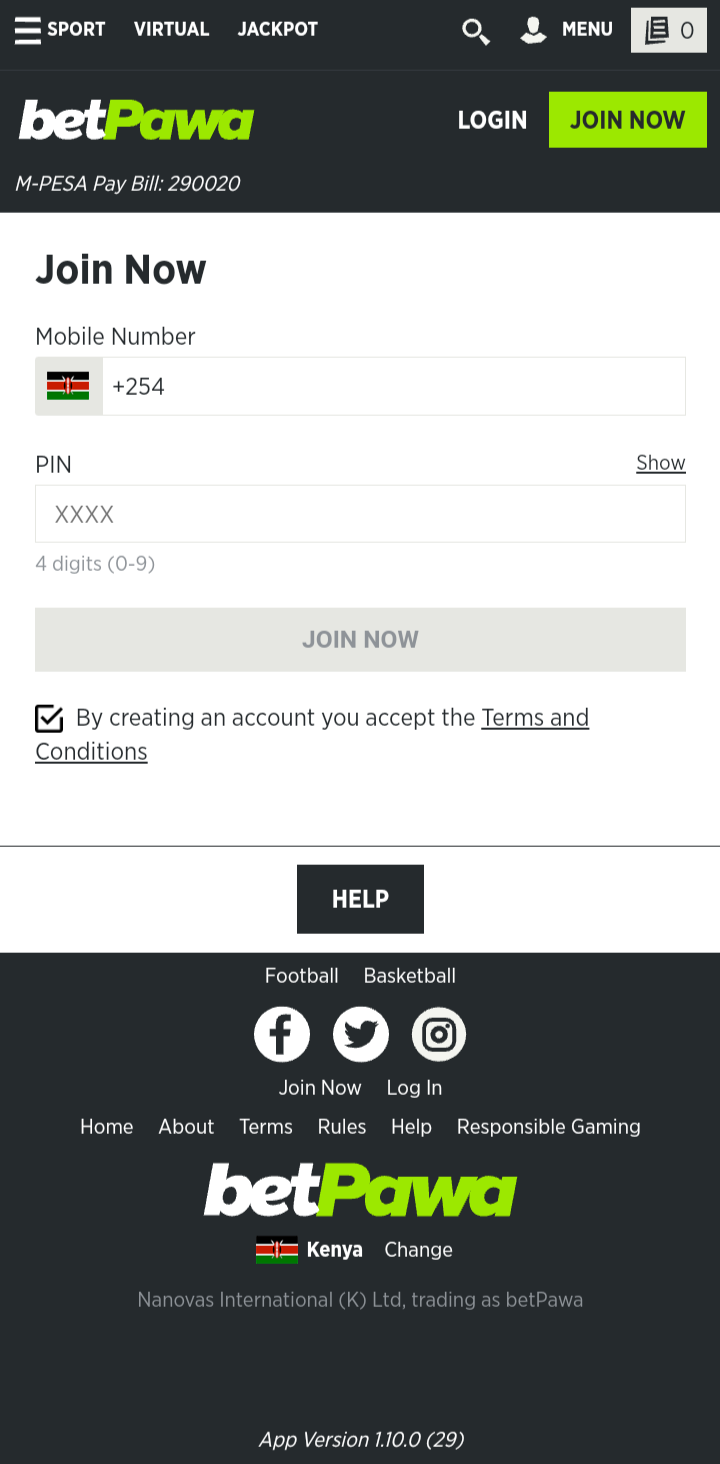The width and height of the screenshot is (720, 1464).
Task: Open the betslip icon showing 0
Action: tap(669, 30)
